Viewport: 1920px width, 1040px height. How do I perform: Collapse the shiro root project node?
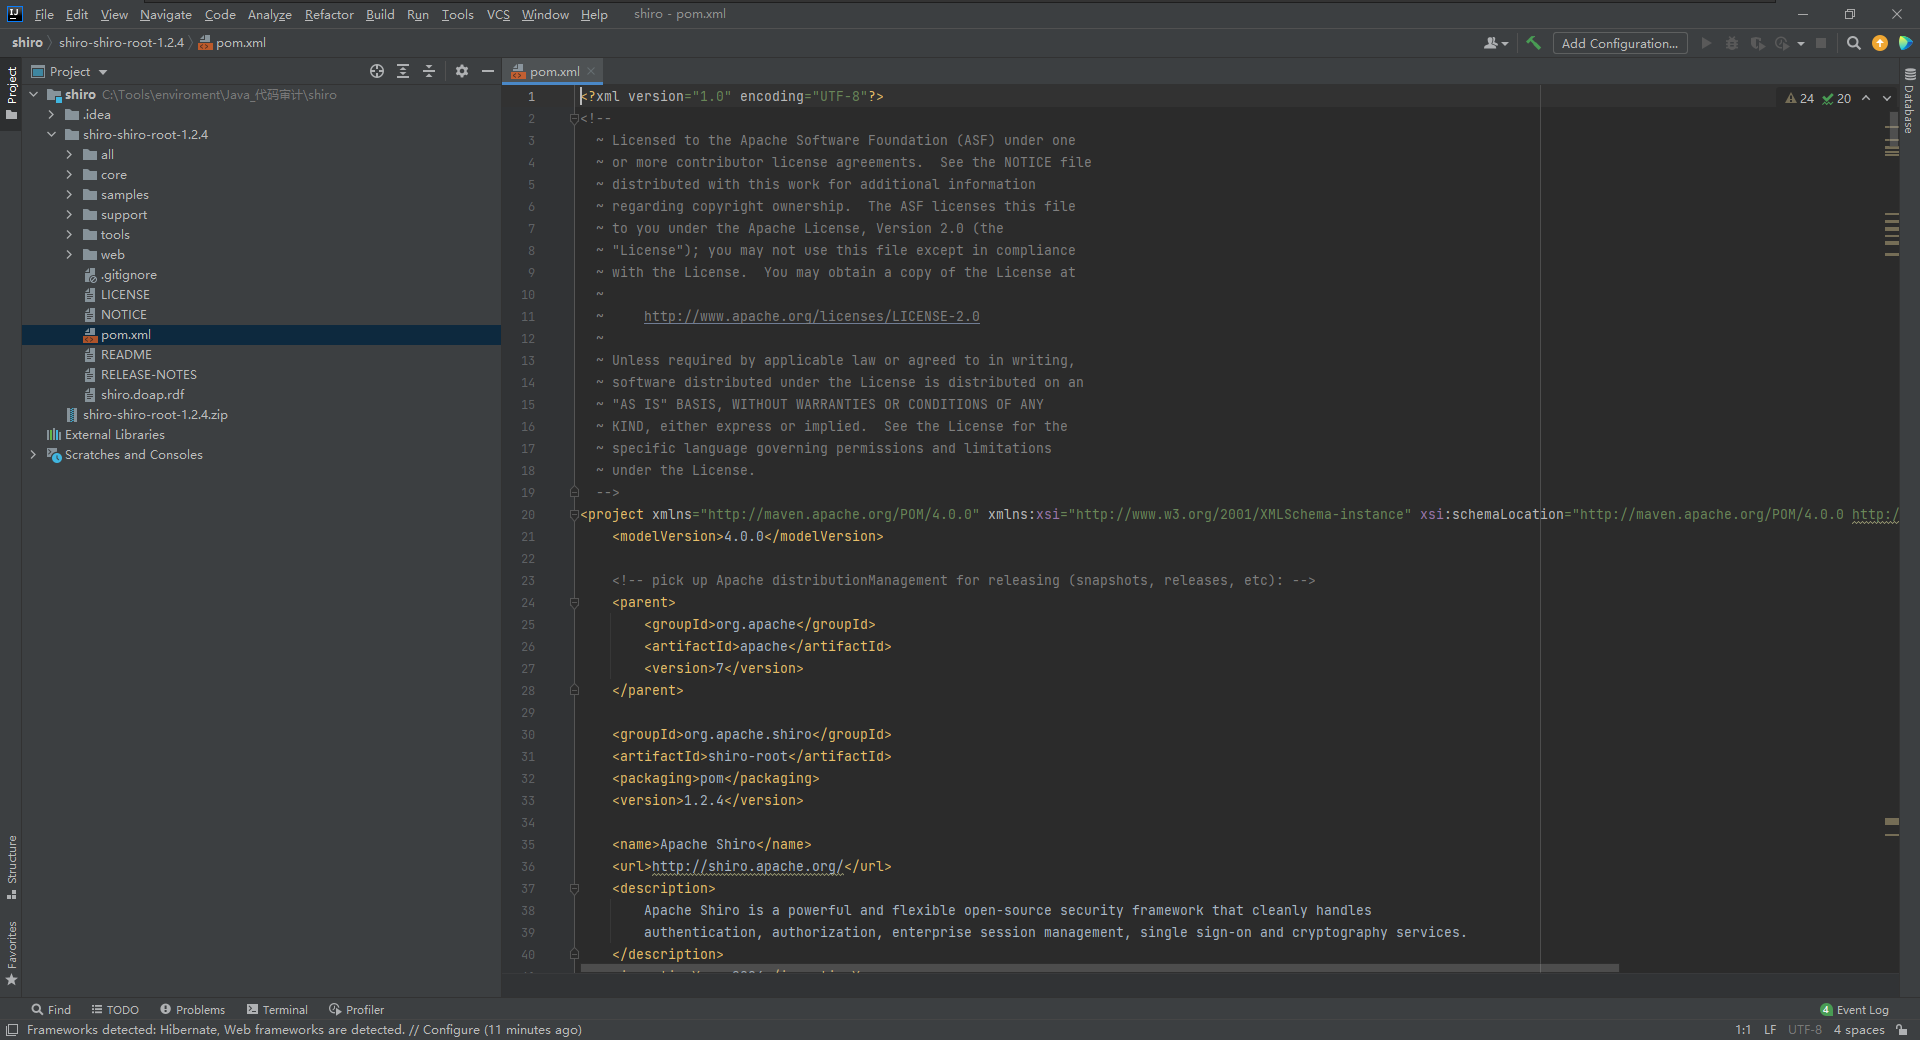click(33, 94)
